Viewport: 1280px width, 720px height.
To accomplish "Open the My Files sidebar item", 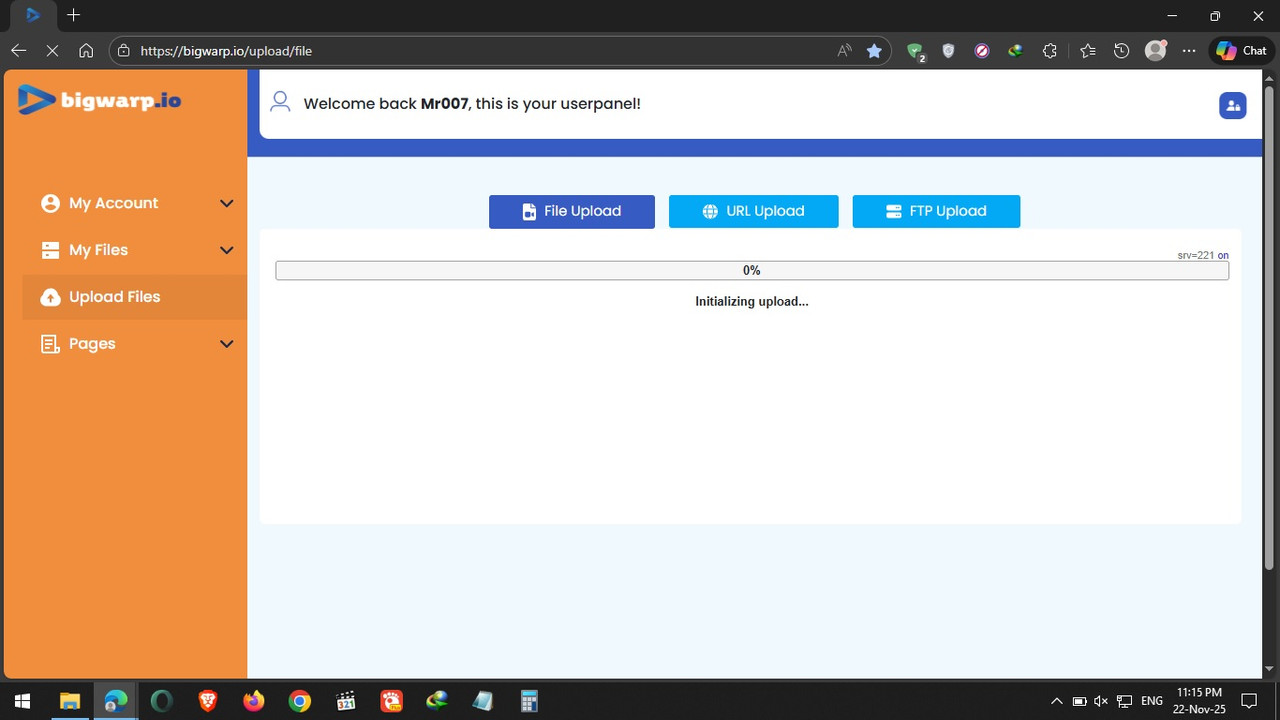I will tap(135, 250).
